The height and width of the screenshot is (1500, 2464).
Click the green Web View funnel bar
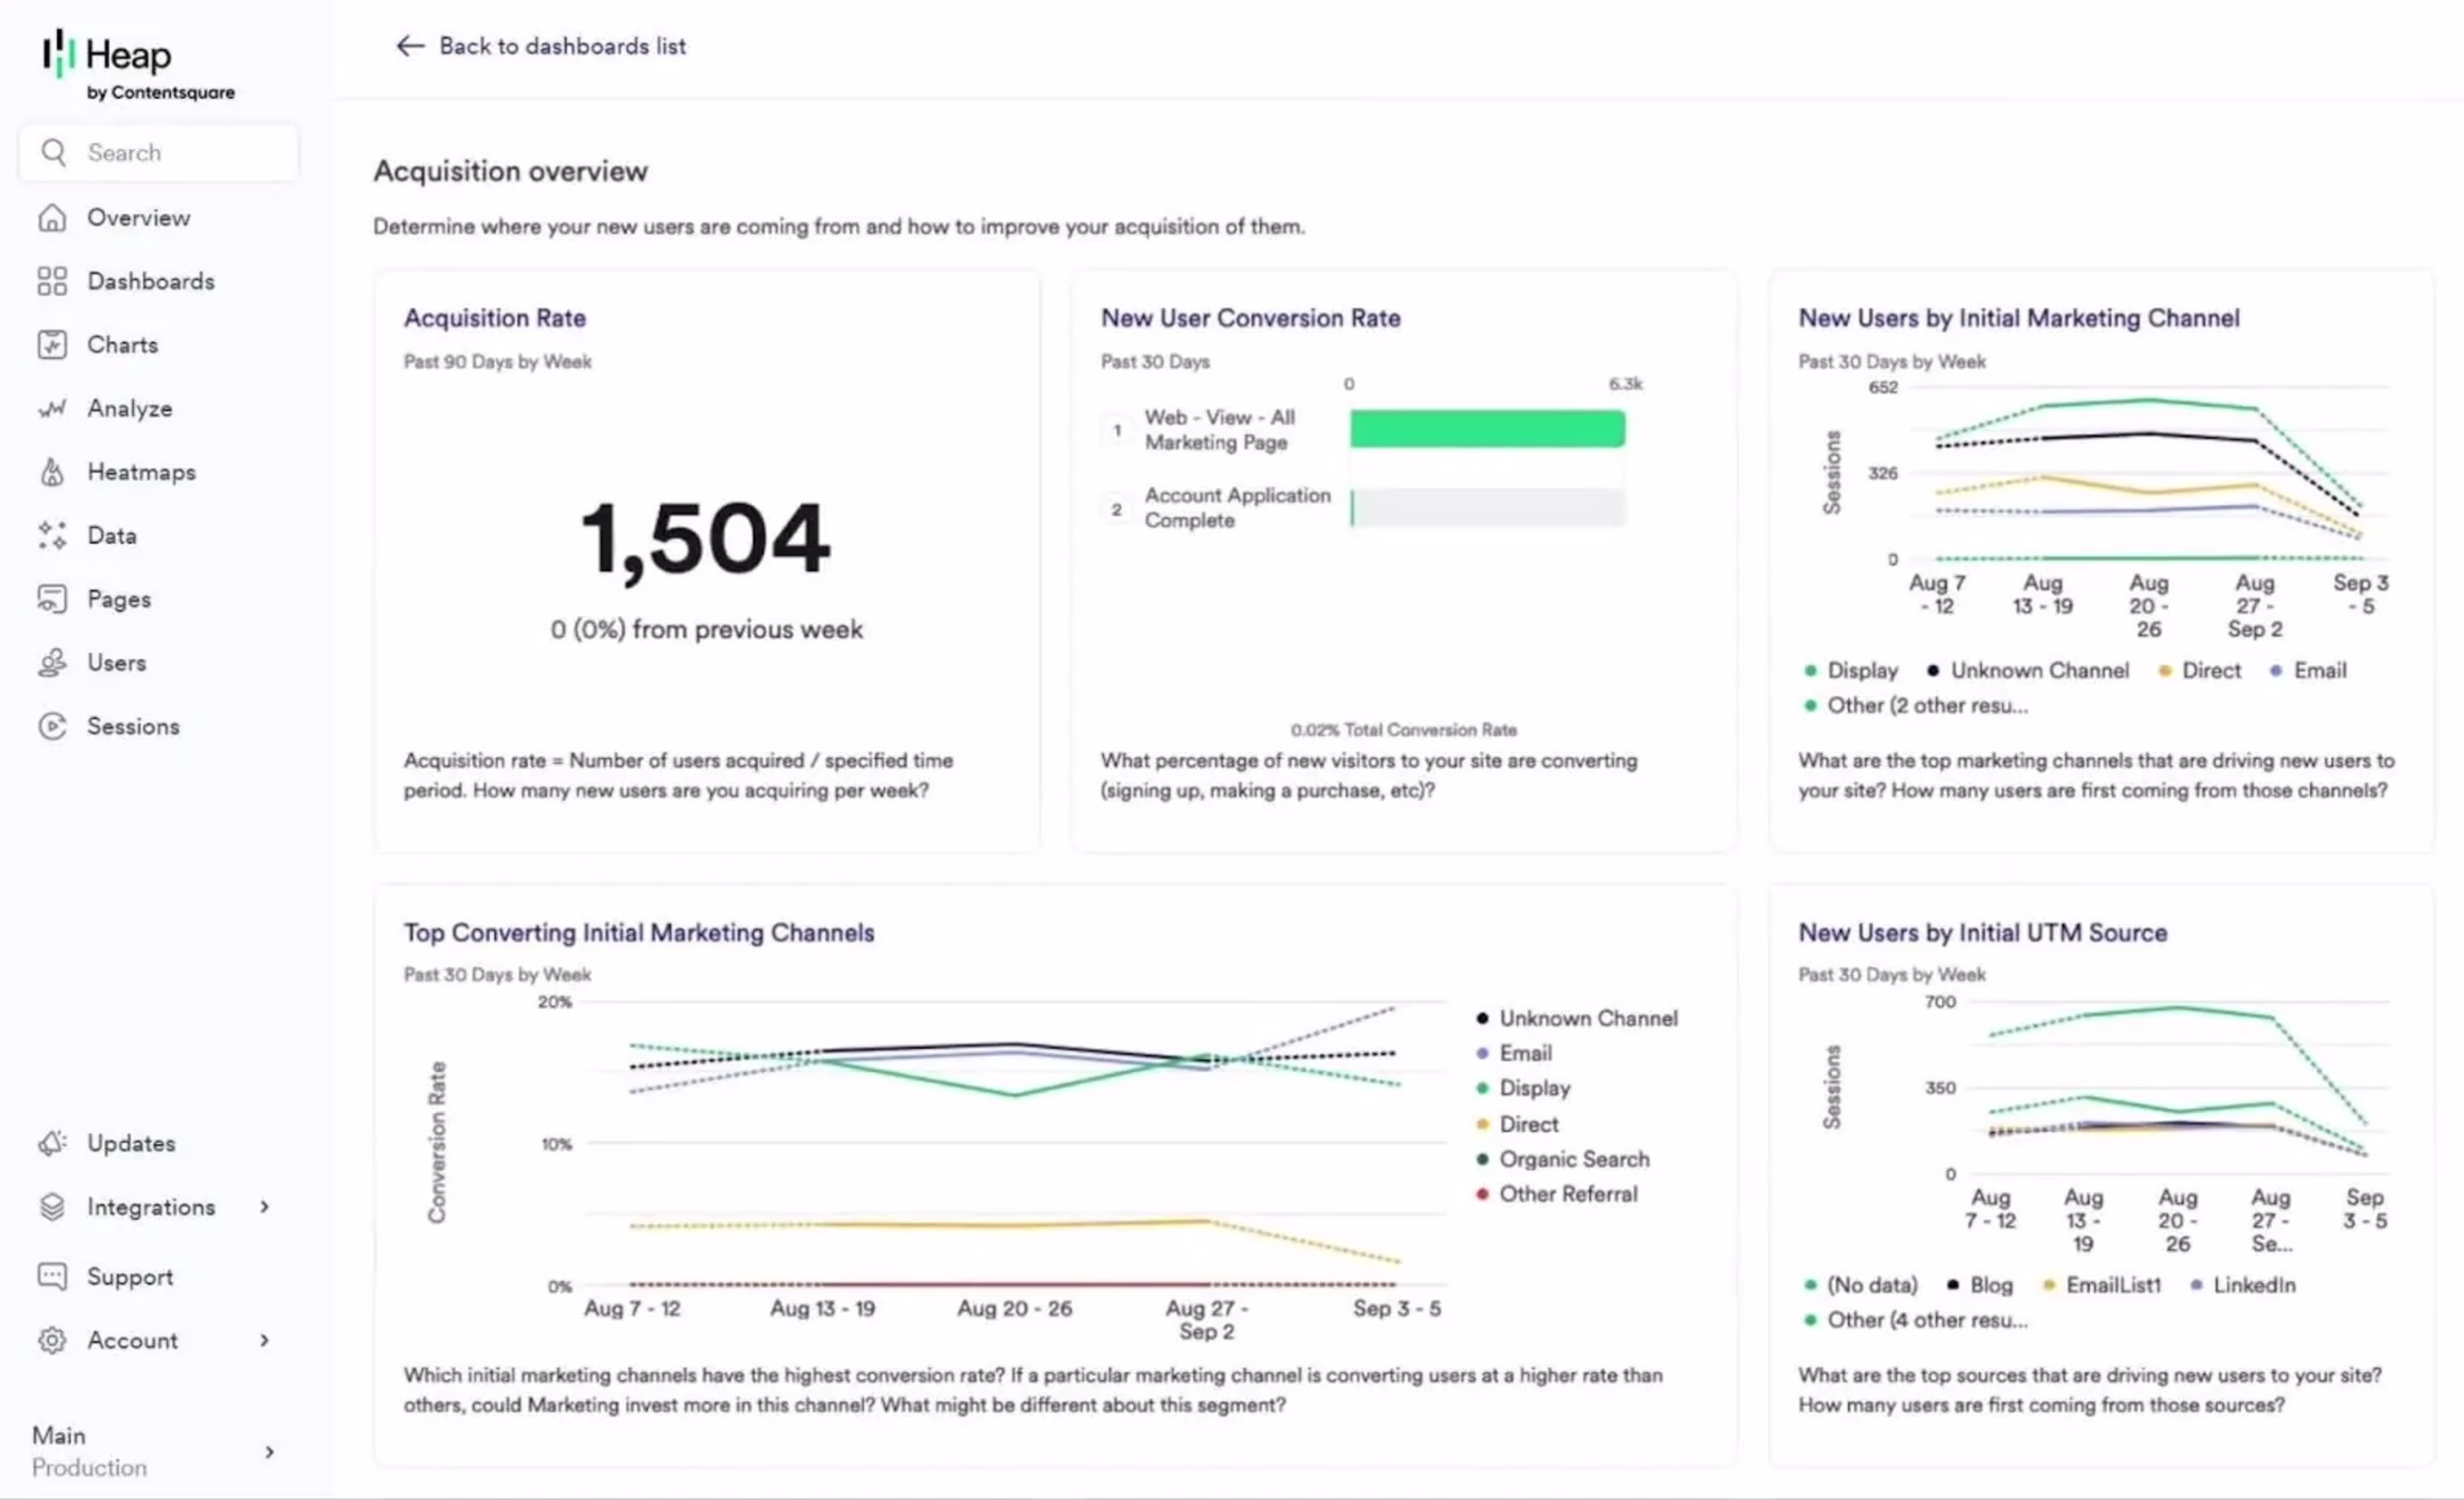[1486, 429]
